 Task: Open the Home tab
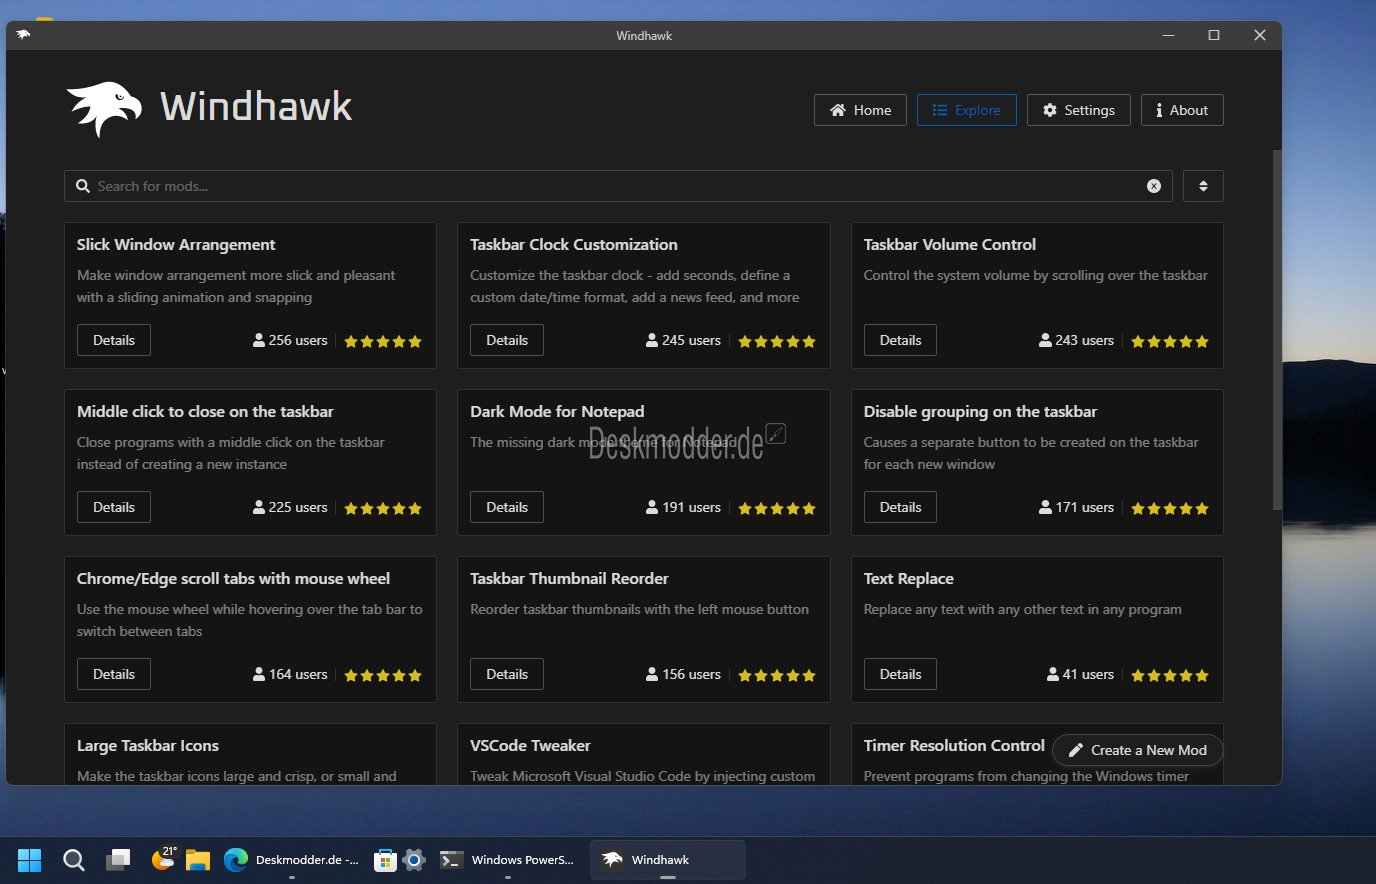point(860,110)
